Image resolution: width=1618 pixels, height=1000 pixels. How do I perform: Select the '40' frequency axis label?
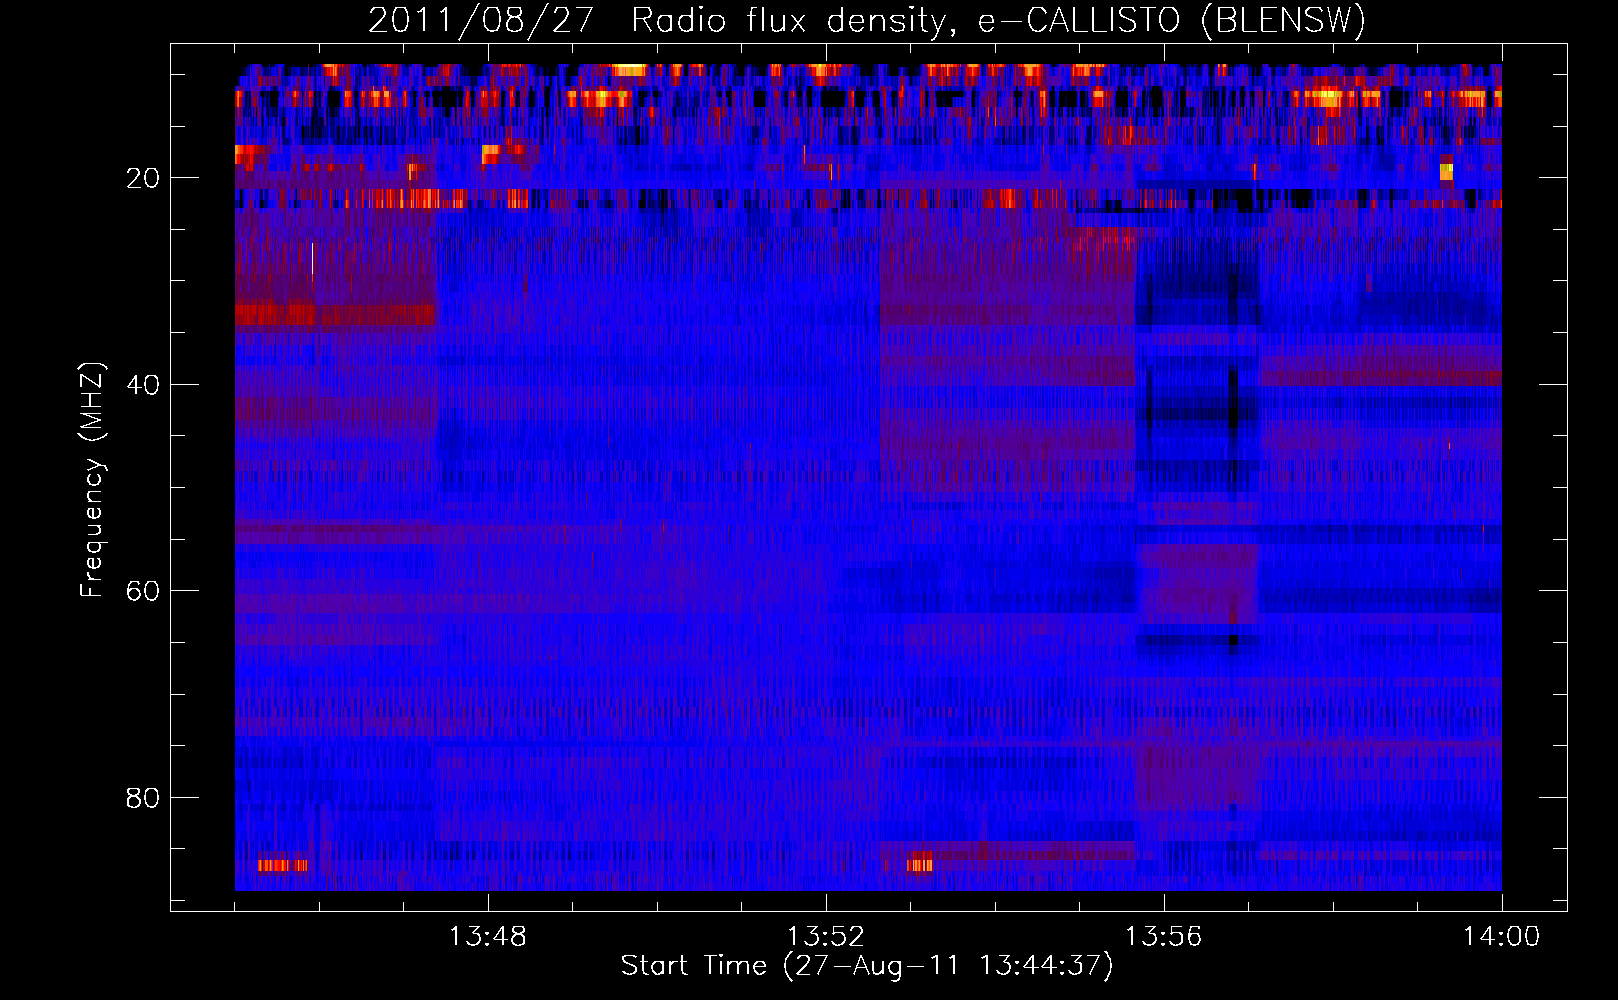click(x=143, y=385)
